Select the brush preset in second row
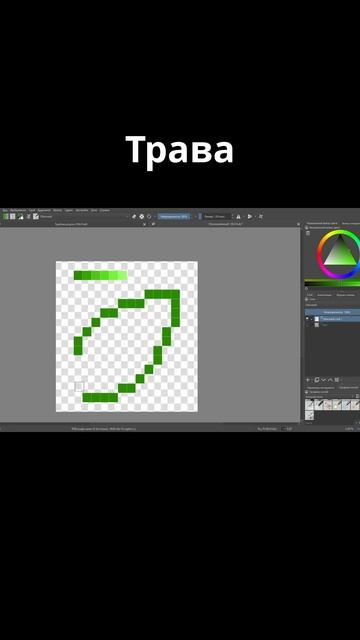Viewport: 360px width, 640px height. [x=309, y=416]
